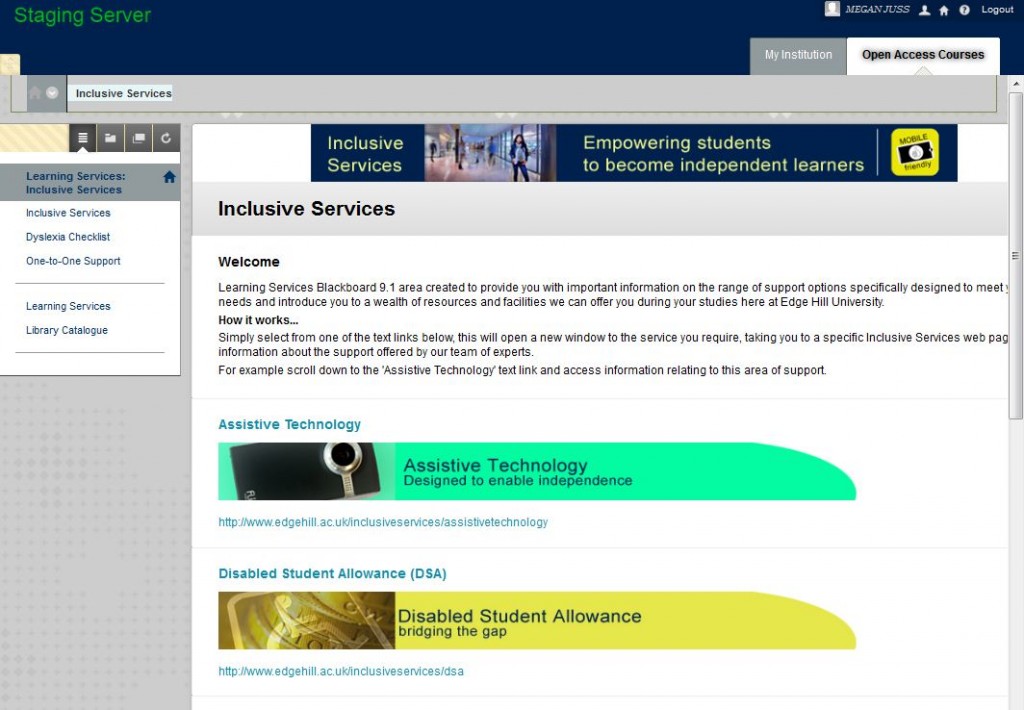Select the Open Access Courses tab
This screenshot has height=710, width=1024.
pyautogui.click(x=923, y=56)
